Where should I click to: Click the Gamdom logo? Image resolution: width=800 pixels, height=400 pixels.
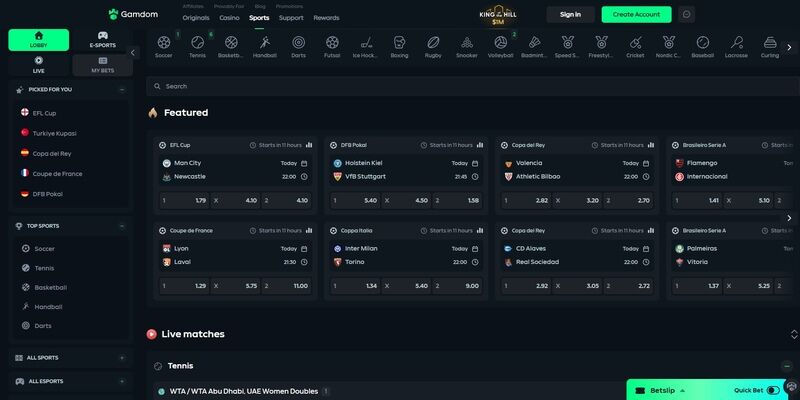point(133,14)
